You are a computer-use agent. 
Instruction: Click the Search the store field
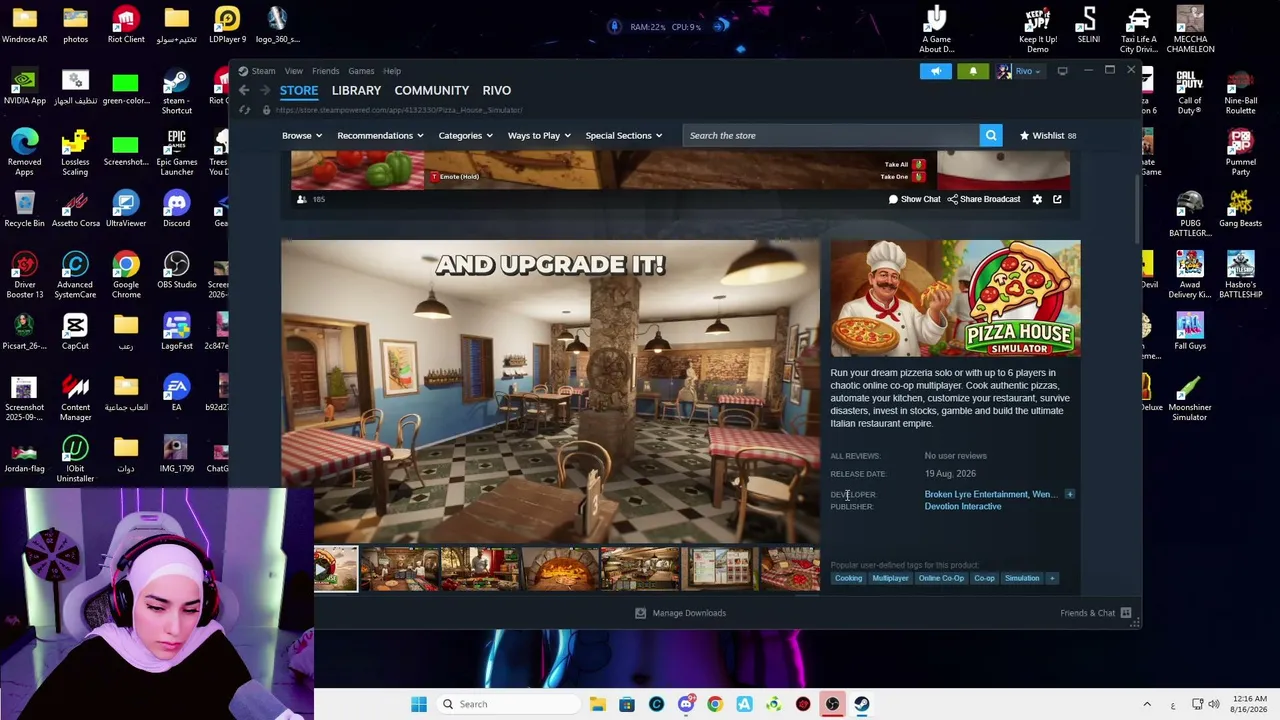click(831, 135)
